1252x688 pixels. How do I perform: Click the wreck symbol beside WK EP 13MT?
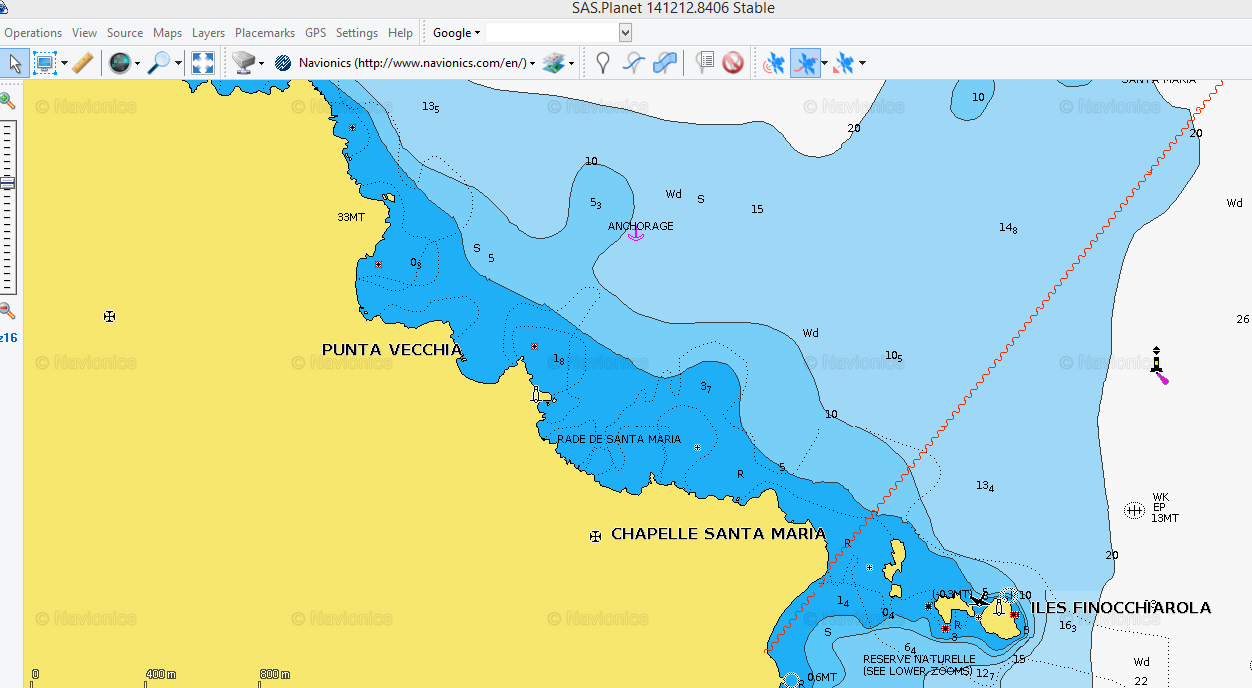coord(1134,510)
